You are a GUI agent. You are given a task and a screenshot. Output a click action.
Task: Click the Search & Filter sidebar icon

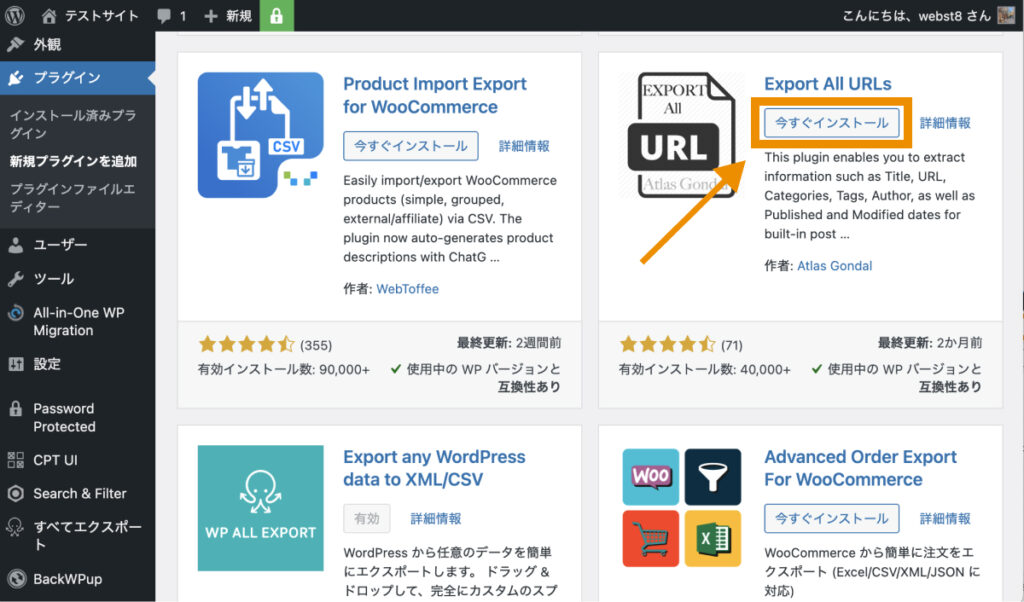(17, 493)
